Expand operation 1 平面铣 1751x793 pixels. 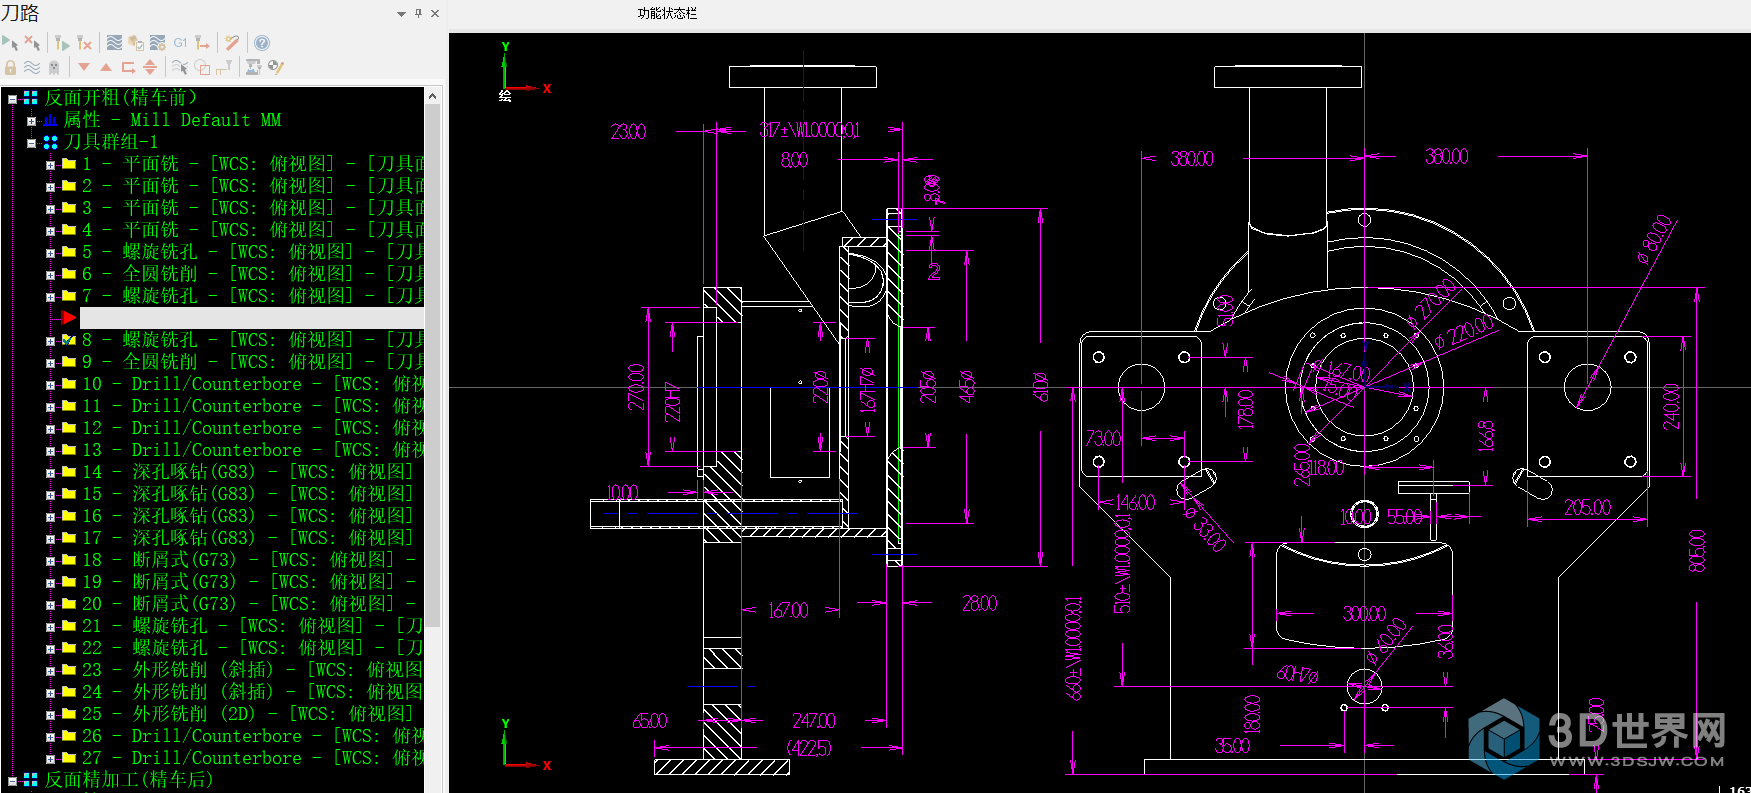coord(50,165)
